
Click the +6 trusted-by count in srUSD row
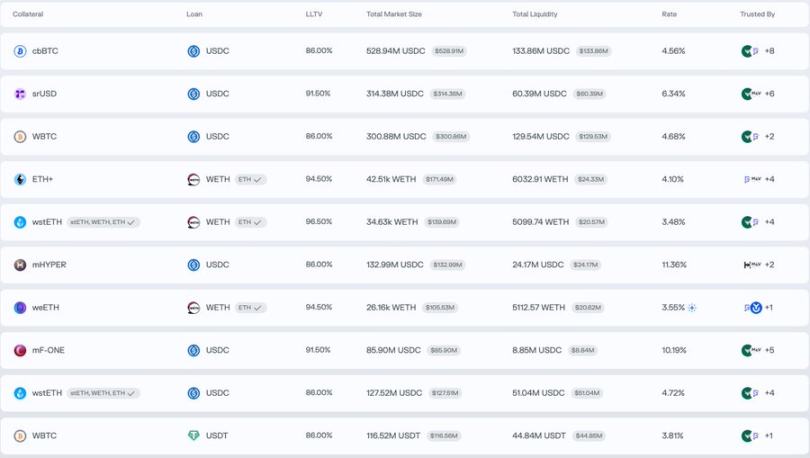(x=769, y=94)
